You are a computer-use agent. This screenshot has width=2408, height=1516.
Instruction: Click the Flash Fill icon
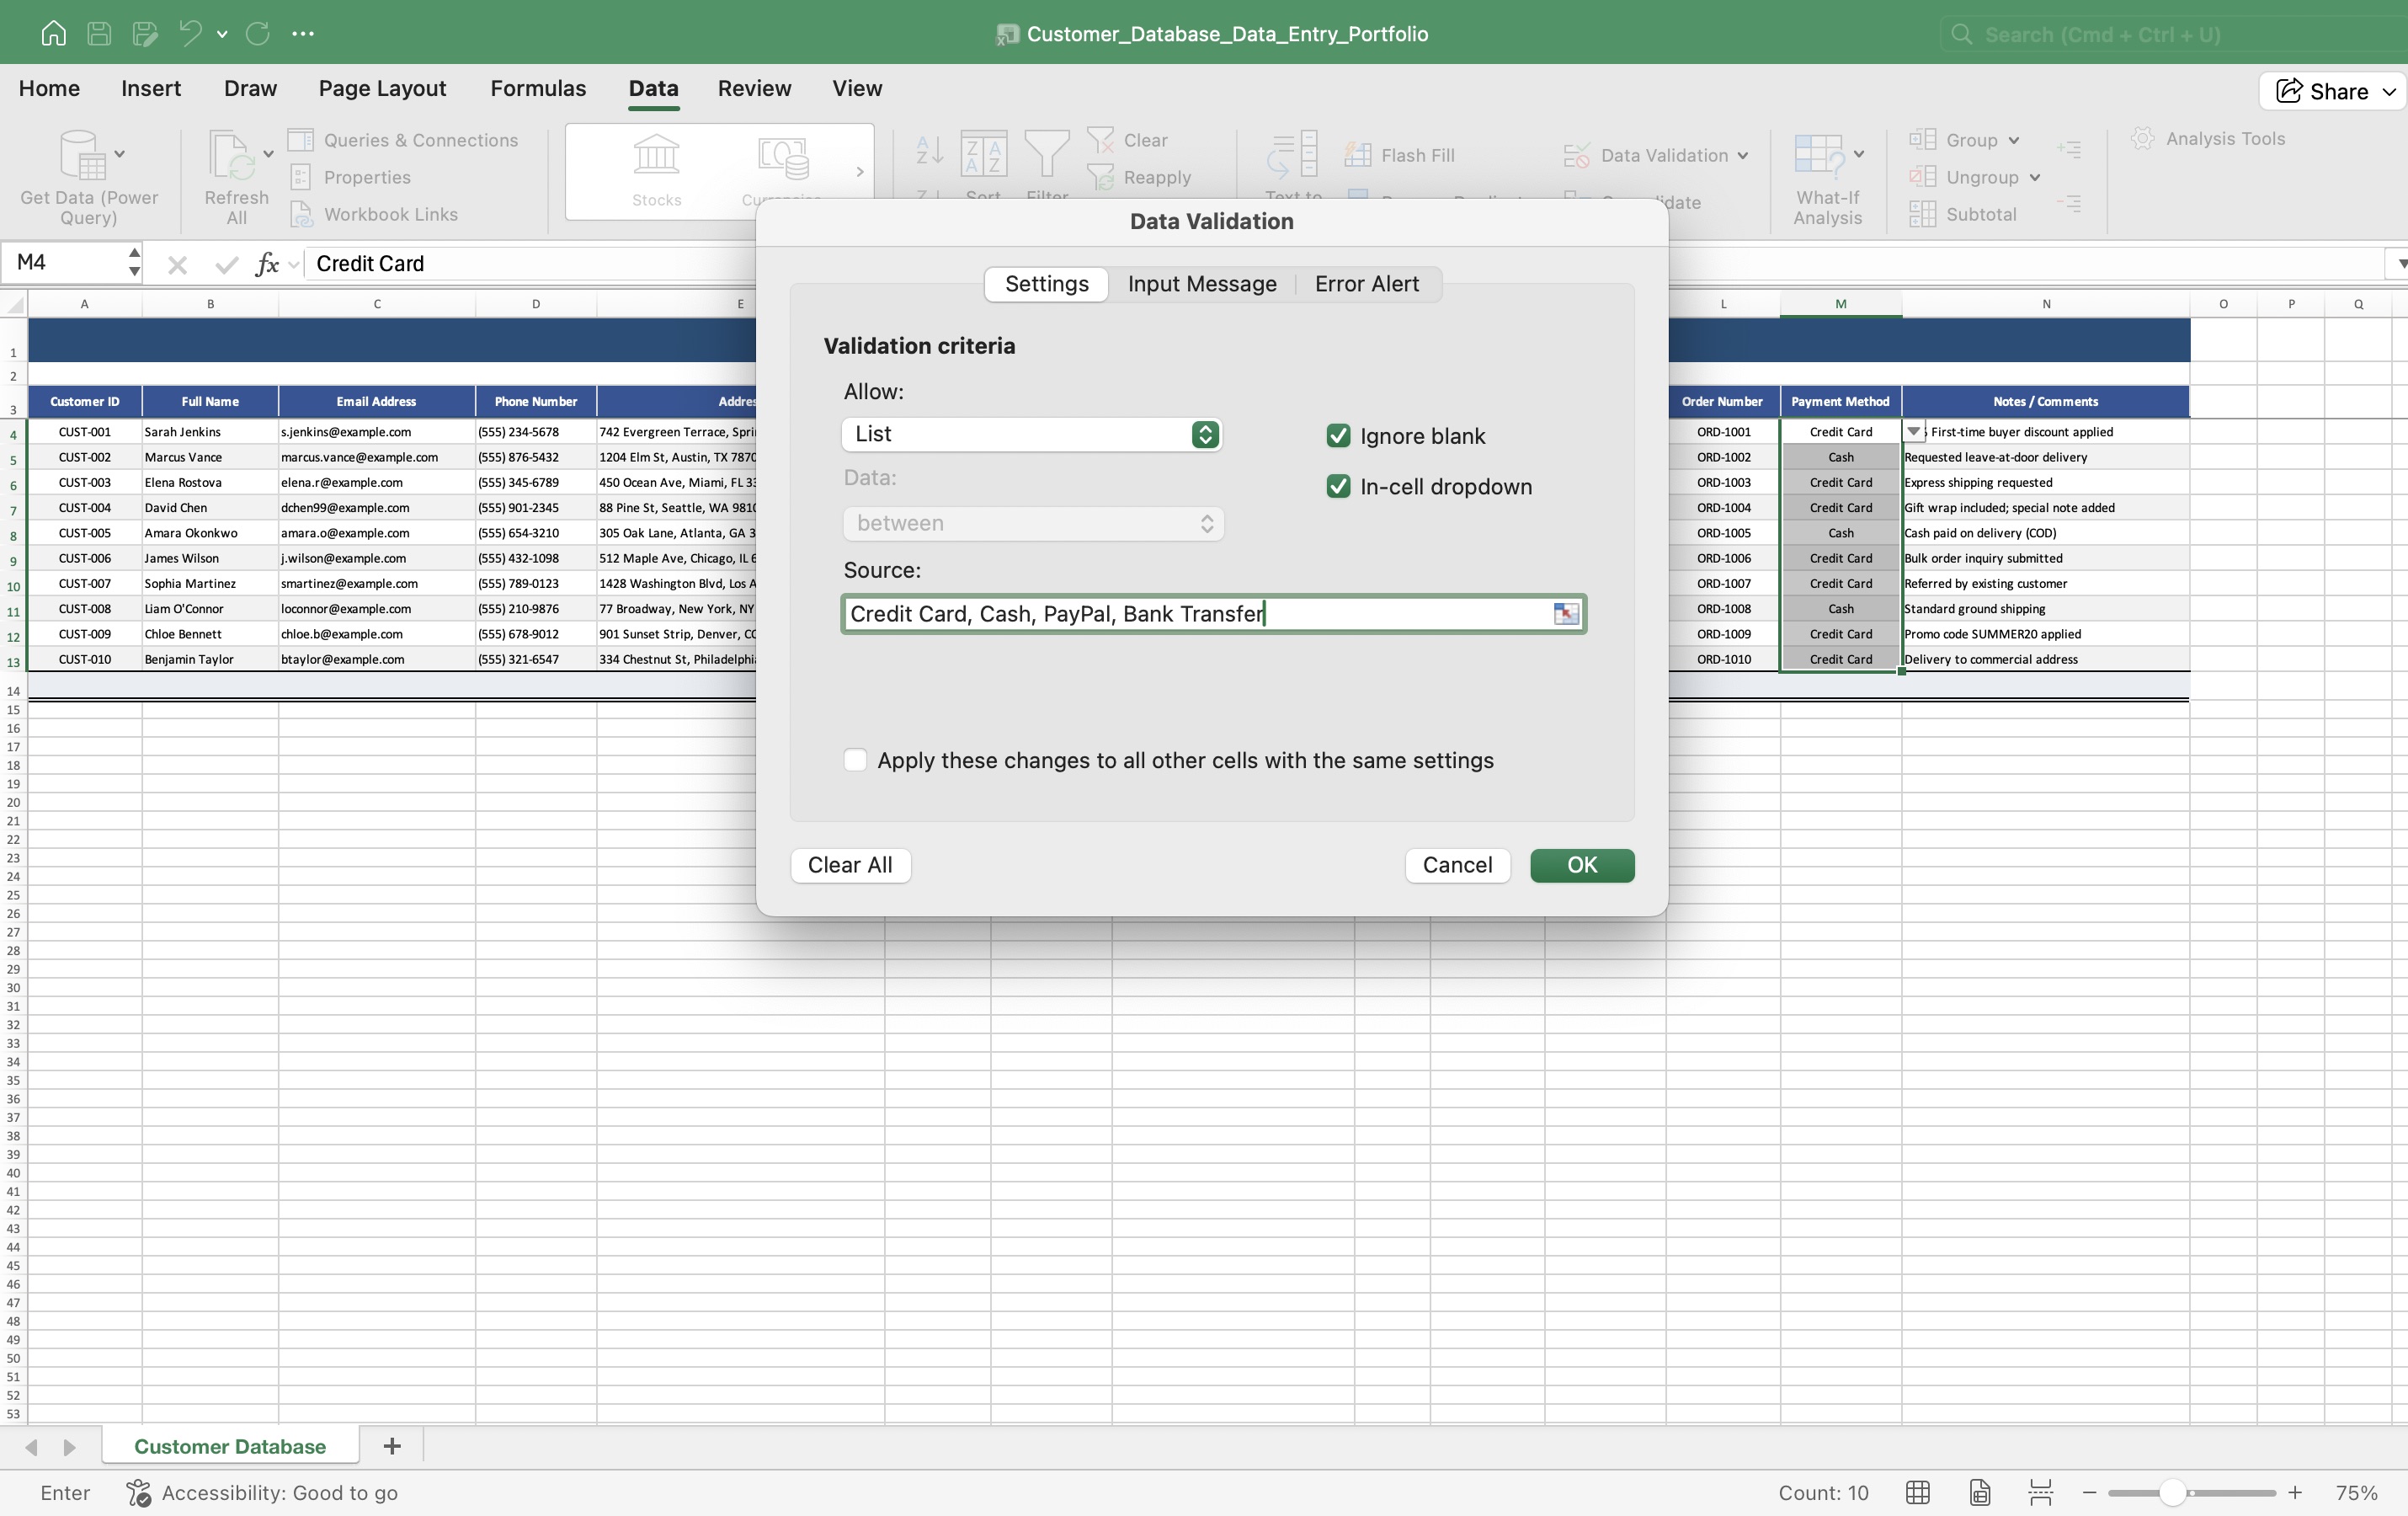click(1357, 155)
